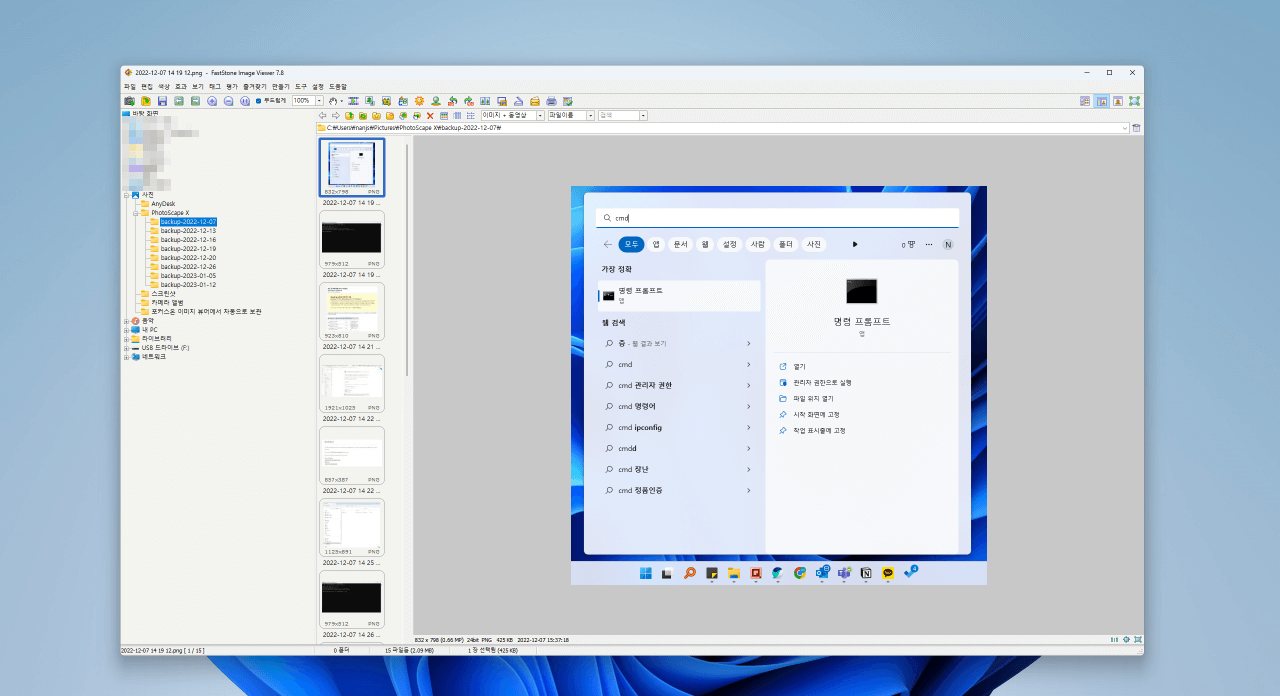
Task: Select the AnyDesk folder
Action: (x=163, y=203)
